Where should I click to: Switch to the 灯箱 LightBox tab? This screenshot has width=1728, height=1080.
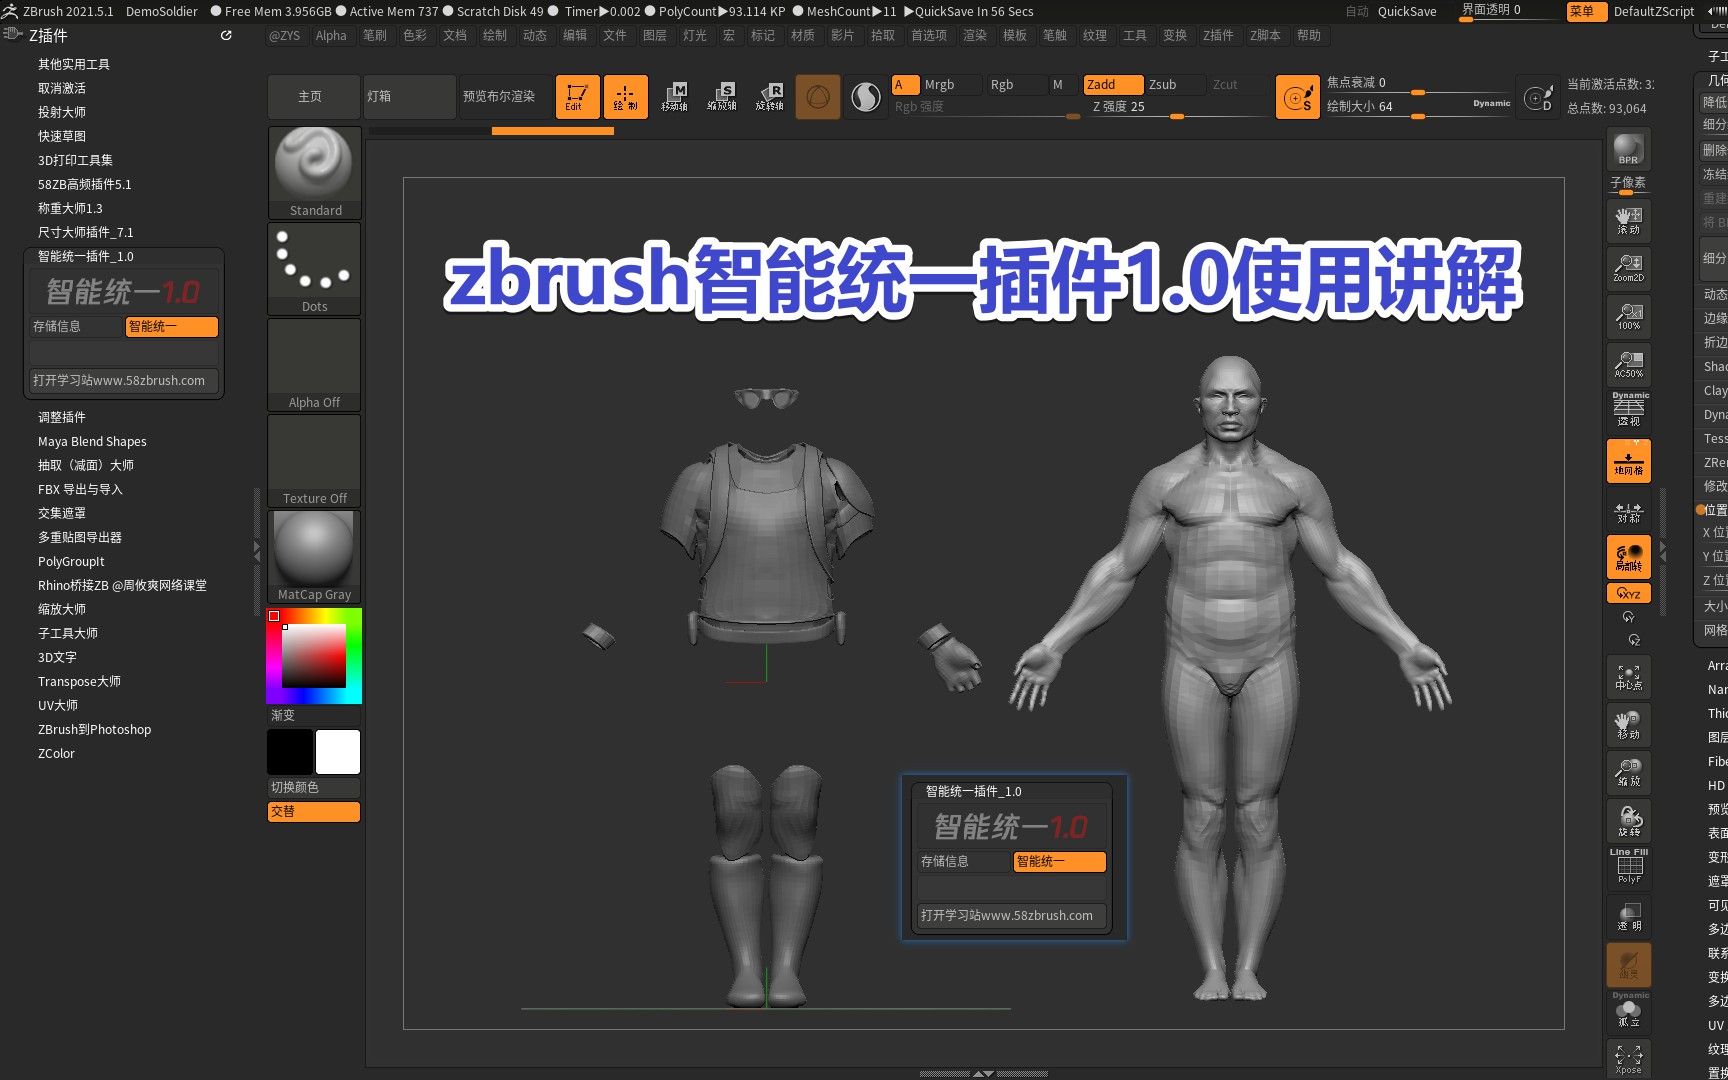click(x=409, y=96)
